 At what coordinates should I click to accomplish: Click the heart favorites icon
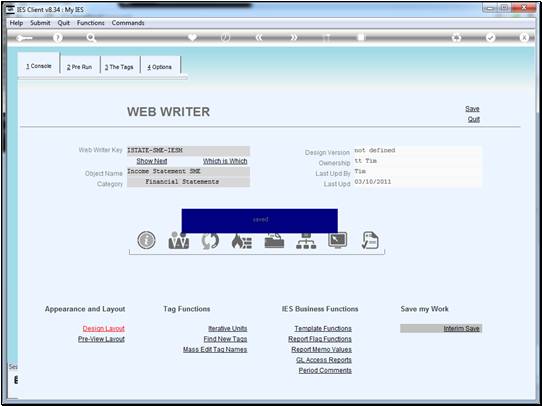pos(192,37)
